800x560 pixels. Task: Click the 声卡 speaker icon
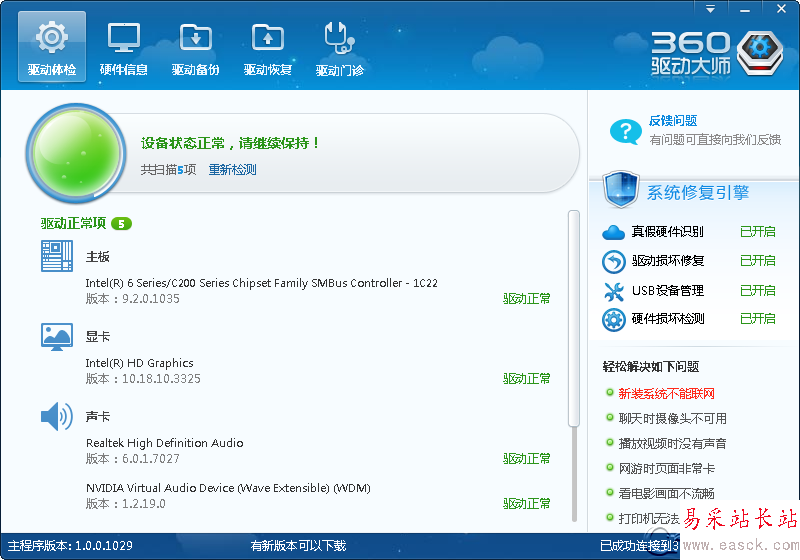(x=57, y=417)
